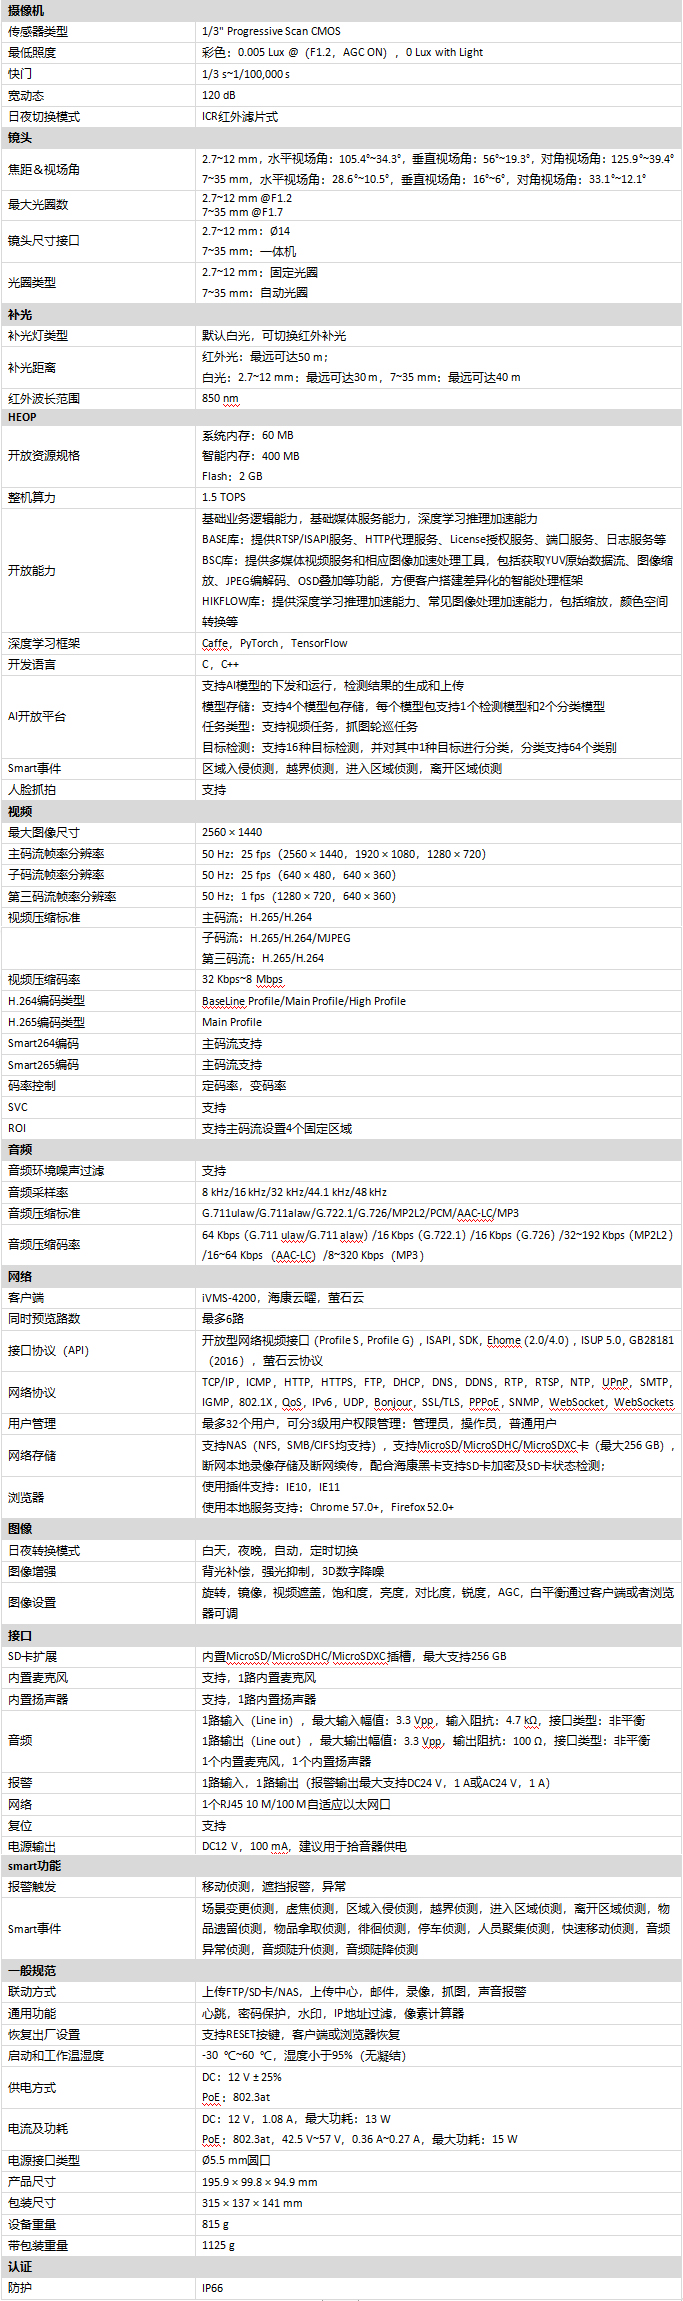The width and height of the screenshot is (683, 2301).
Task: Select the 深度学习框架 row label
Action: (44, 643)
